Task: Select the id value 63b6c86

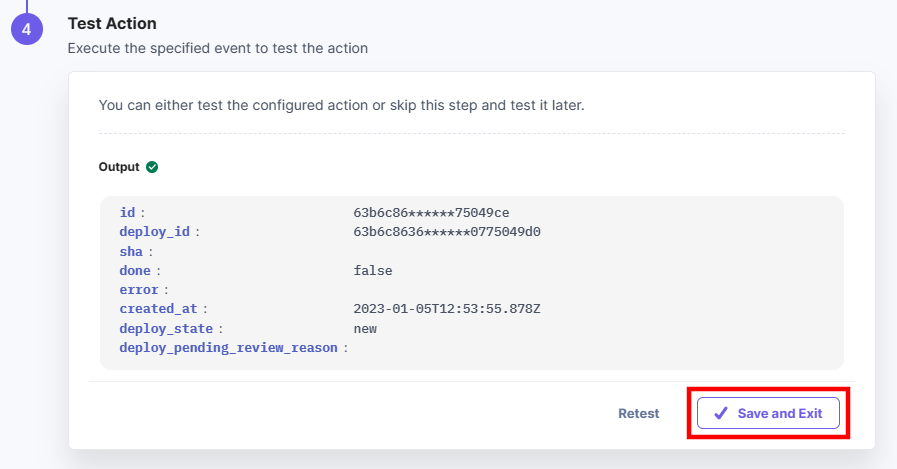Action: [431, 213]
